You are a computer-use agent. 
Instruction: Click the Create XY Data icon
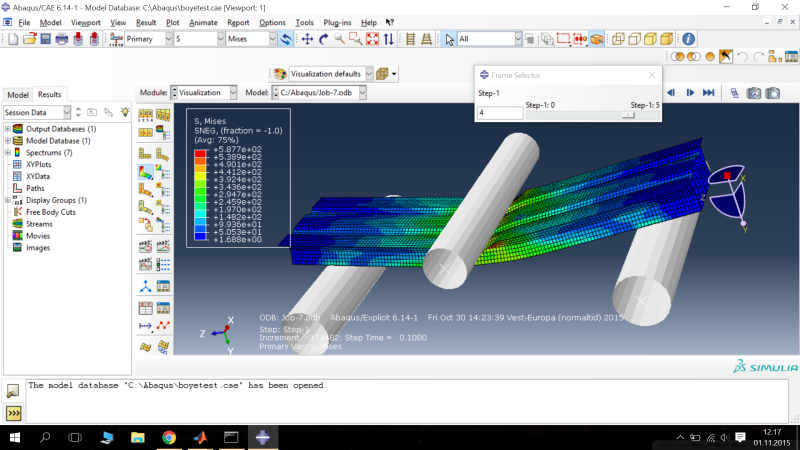[145, 308]
